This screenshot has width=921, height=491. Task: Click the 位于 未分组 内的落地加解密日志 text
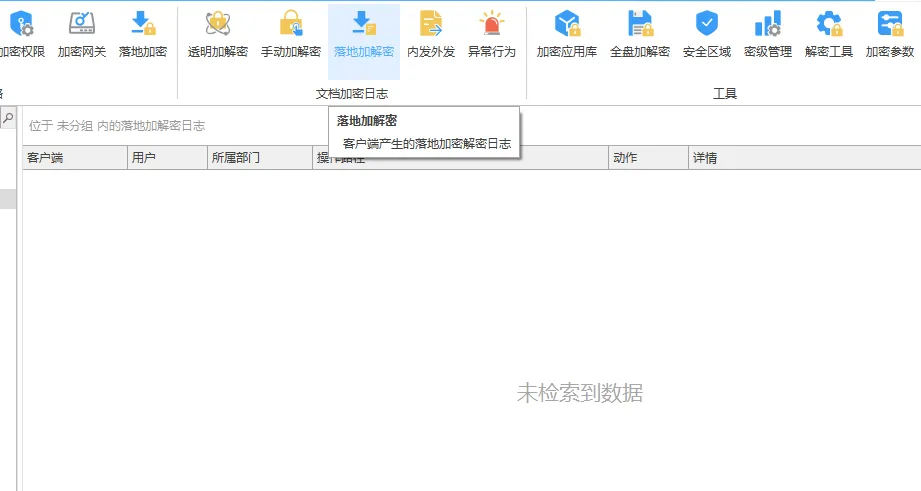pyautogui.click(x=117, y=126)
